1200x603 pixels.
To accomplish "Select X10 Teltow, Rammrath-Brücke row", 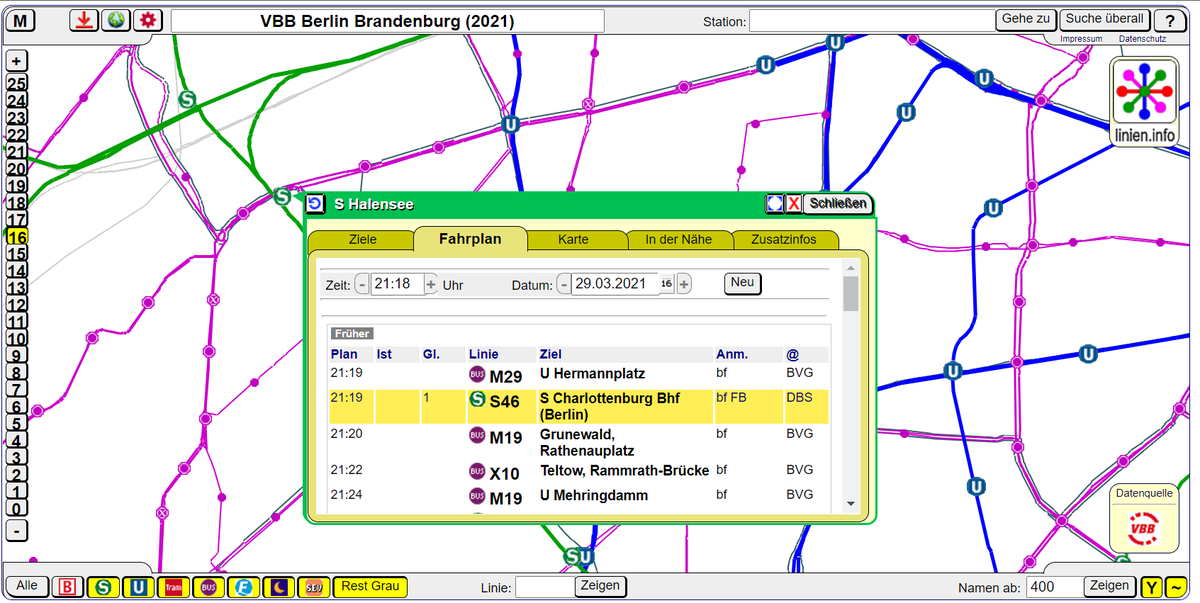I will pyautogui.click(x=579, y=472).
